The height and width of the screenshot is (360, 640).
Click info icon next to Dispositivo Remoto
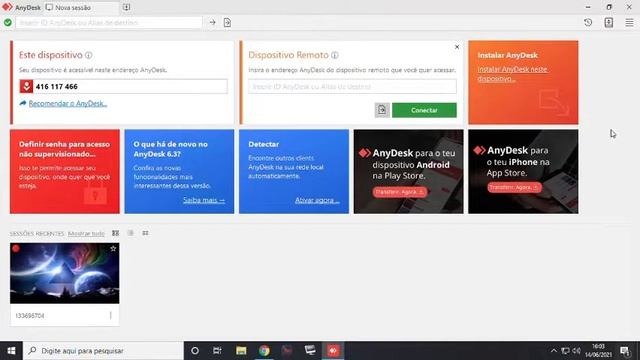pos(335,55)
